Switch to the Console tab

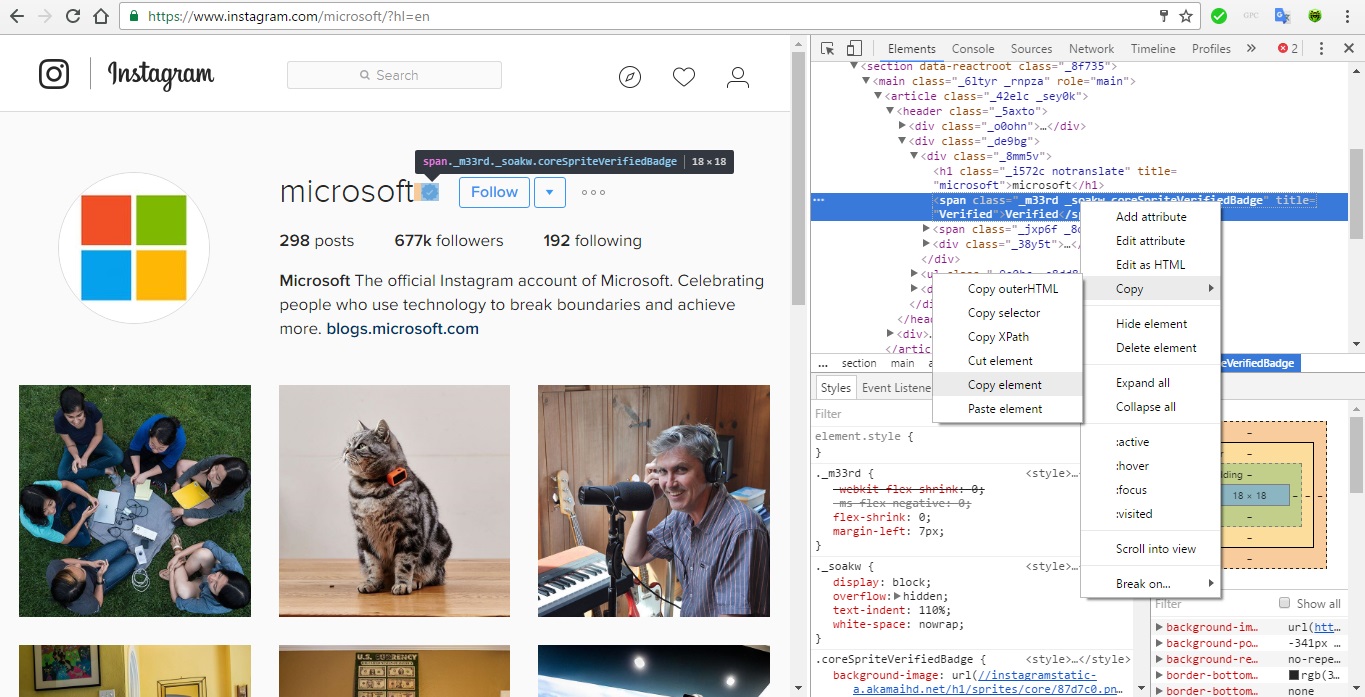click(x=973, y=49)
